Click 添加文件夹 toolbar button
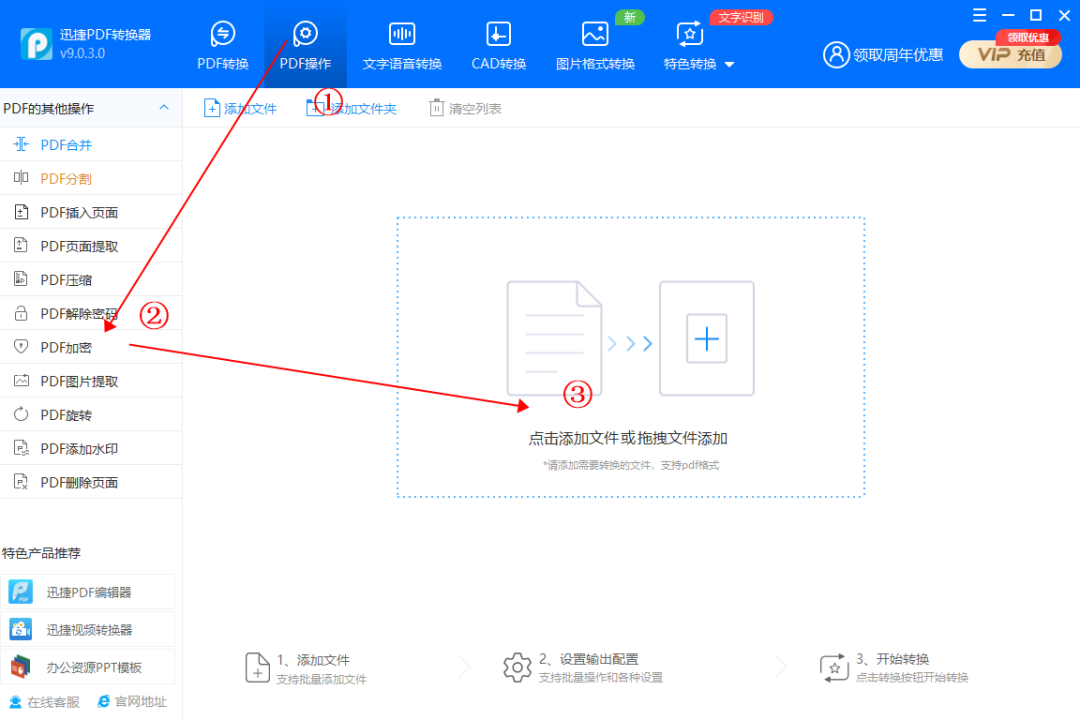 click(351, 108)
